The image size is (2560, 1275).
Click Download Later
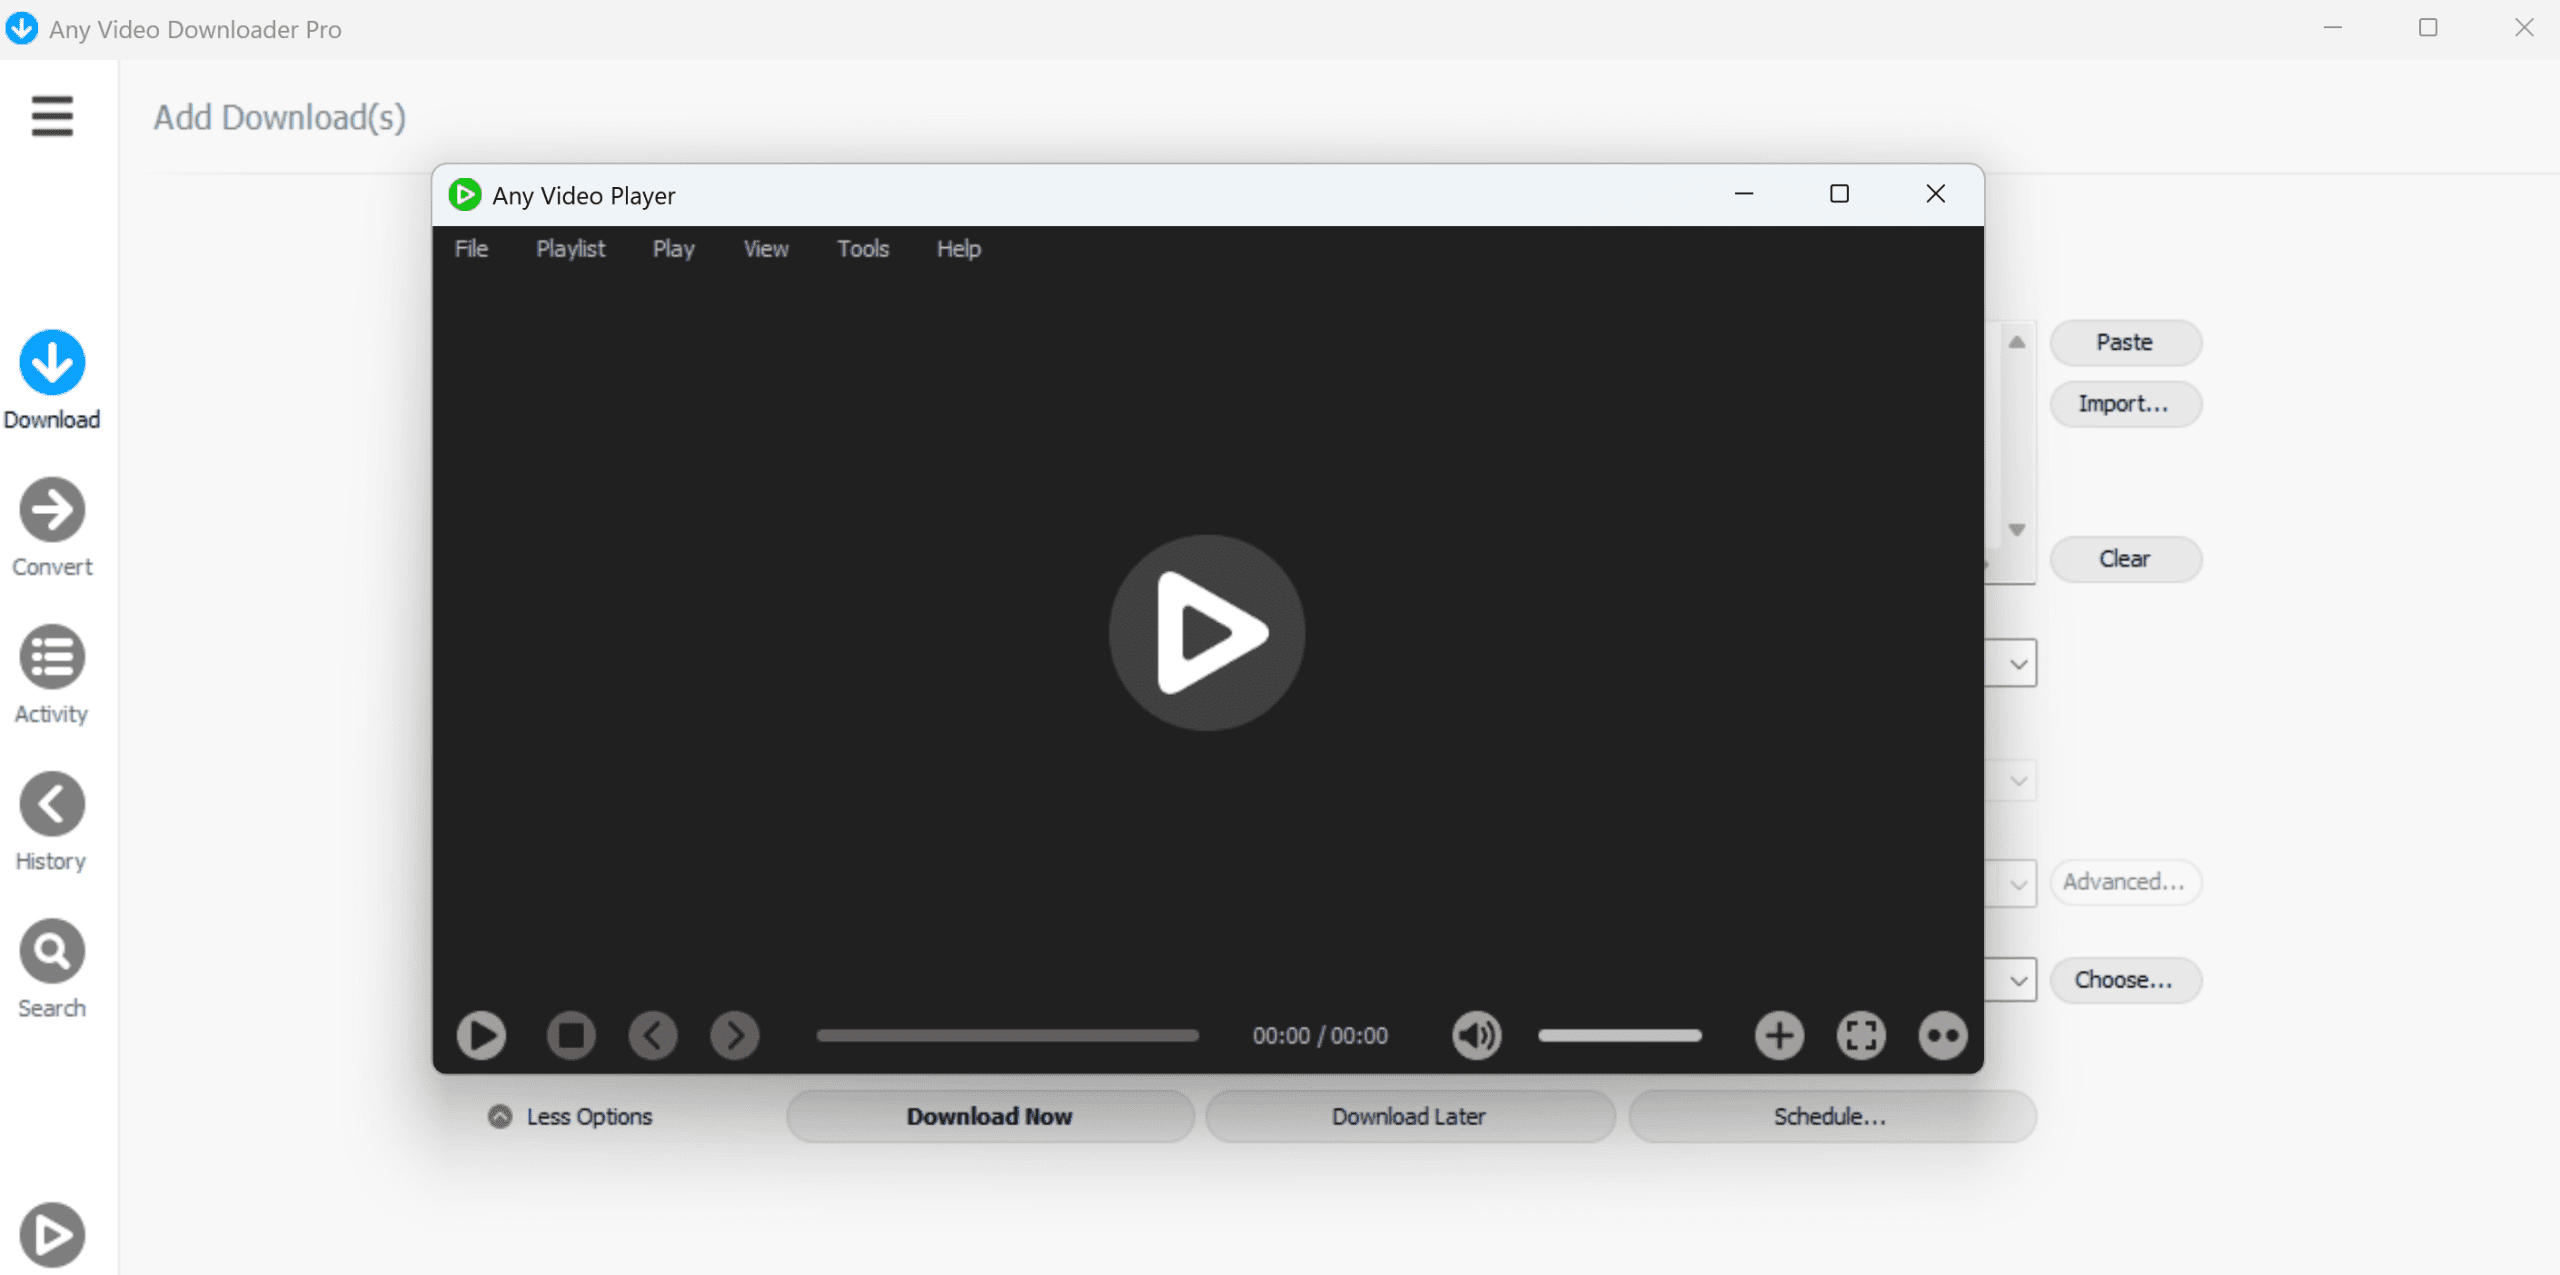click(1409, 1116)
